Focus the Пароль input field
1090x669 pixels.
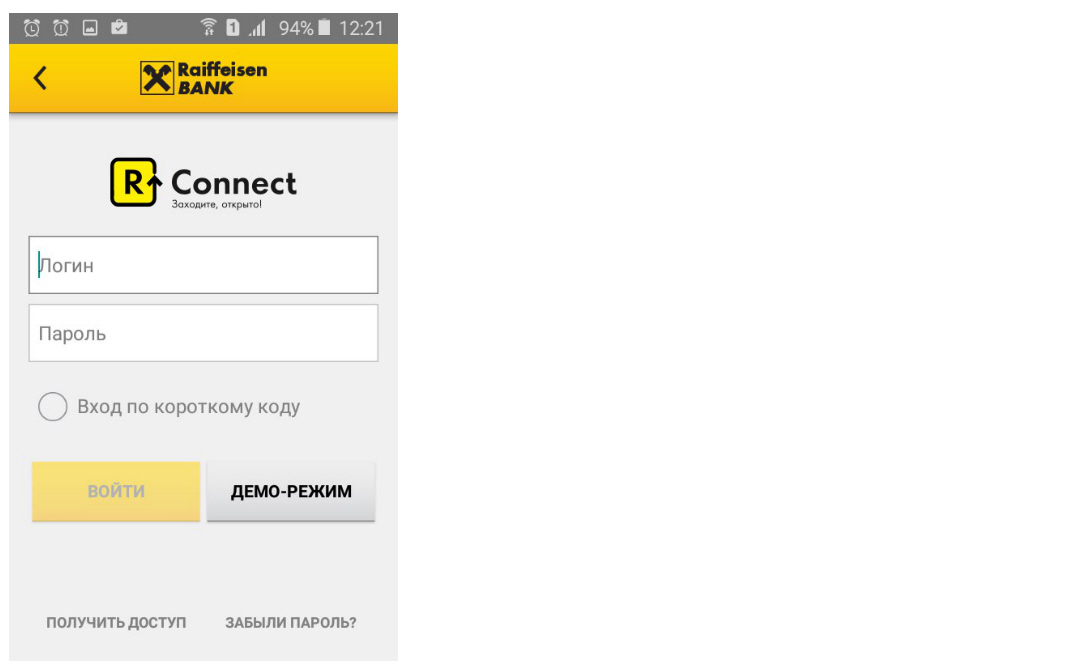203,333
